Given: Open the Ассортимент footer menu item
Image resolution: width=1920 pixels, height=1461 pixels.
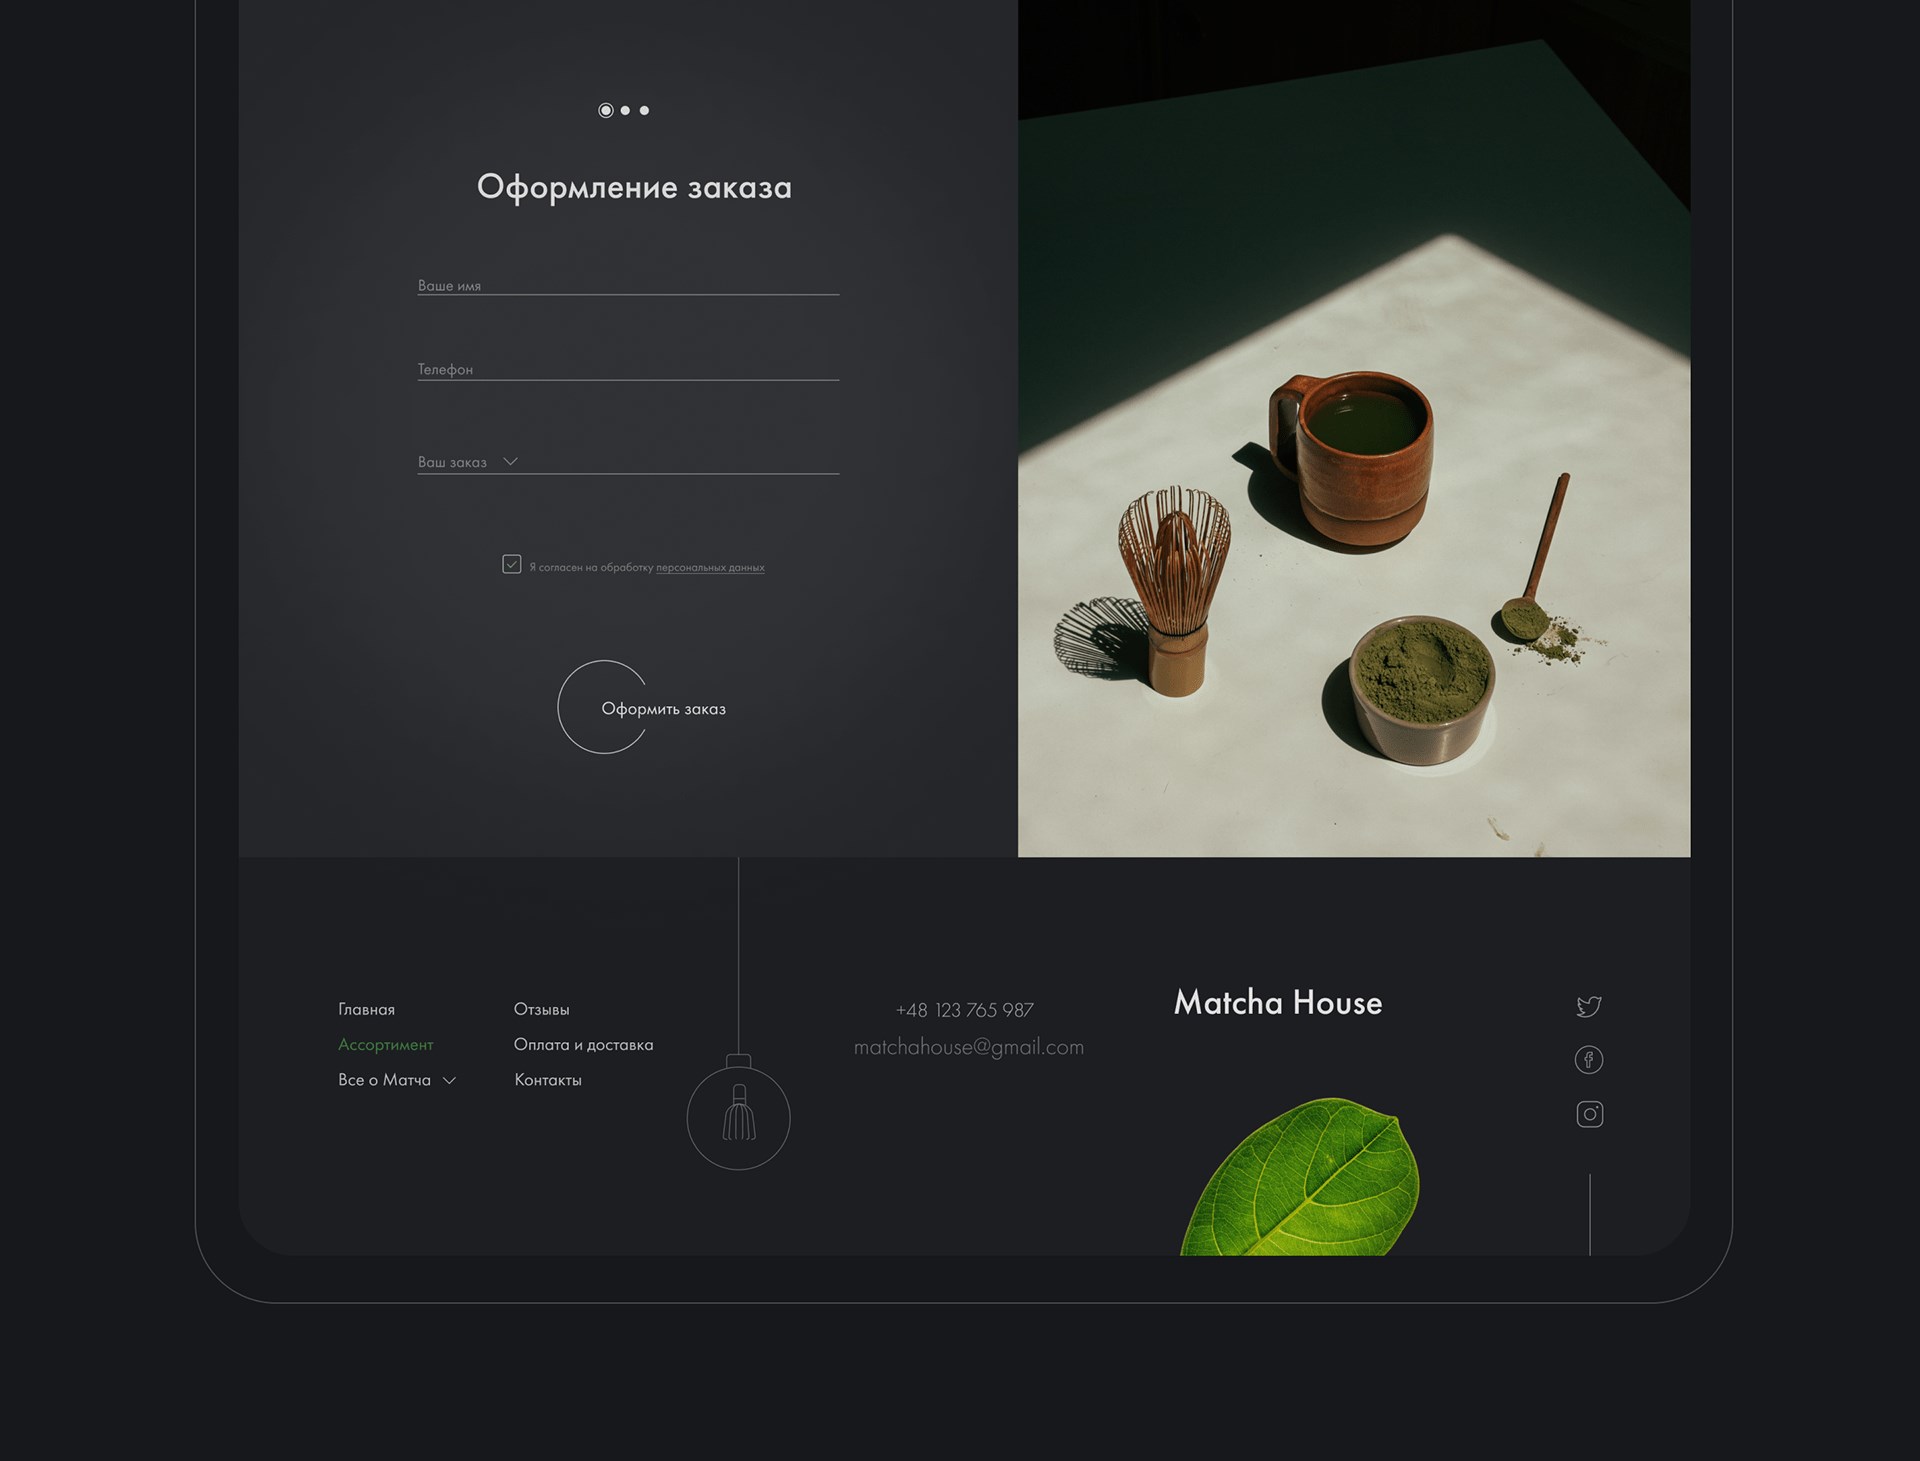Looking at the screenshot, I should point(386,1044).
